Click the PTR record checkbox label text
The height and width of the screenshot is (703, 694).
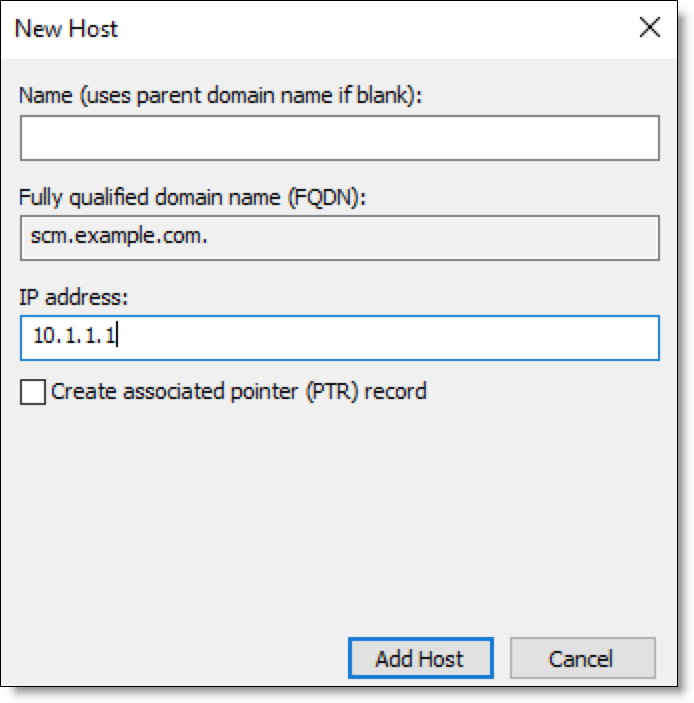(x=239, y=391)
